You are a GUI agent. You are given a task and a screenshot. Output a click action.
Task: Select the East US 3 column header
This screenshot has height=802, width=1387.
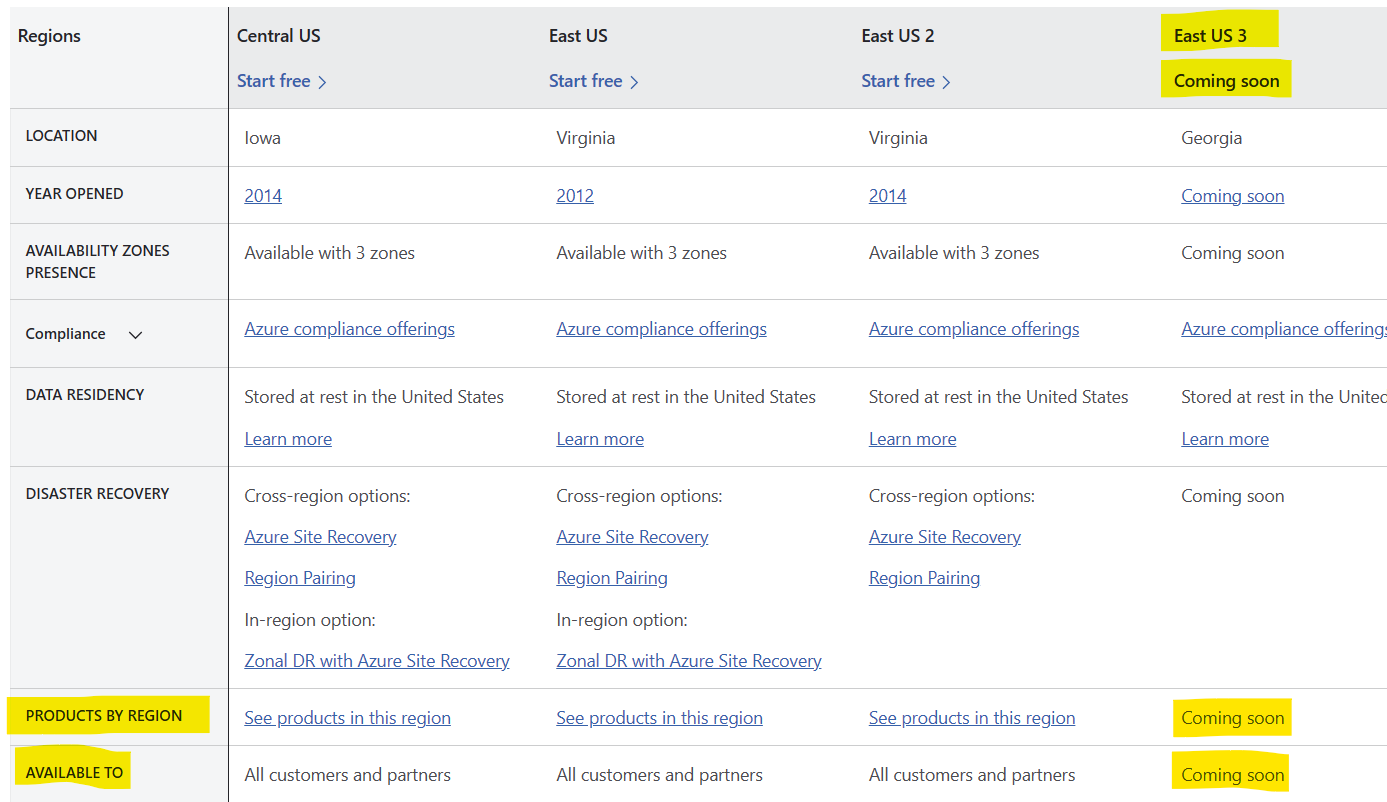tap(1210, 36)
